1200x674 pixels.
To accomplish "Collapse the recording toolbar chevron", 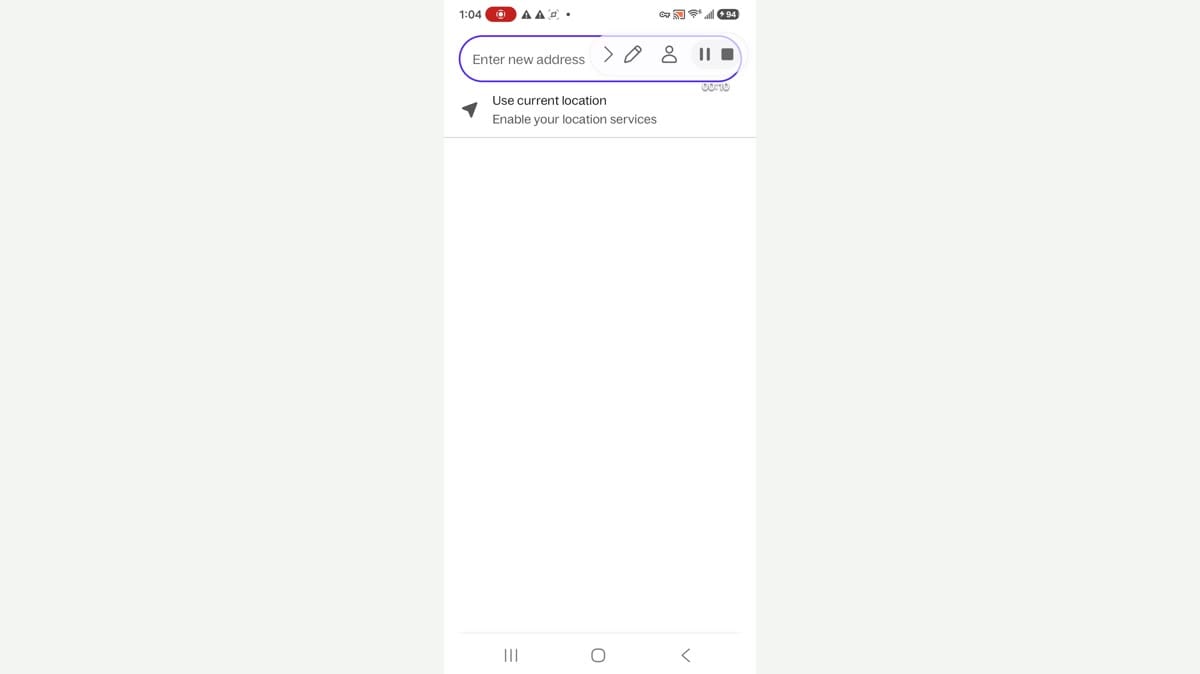I will (x=608, y=54).
